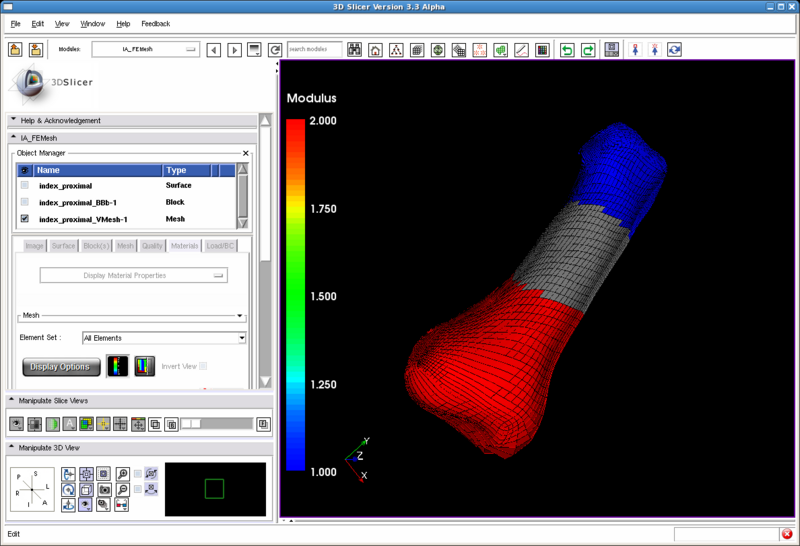Collapse the Manipulate Slice Views panel
The height and width of the screenshot is (546, 800).
point(13,401)
